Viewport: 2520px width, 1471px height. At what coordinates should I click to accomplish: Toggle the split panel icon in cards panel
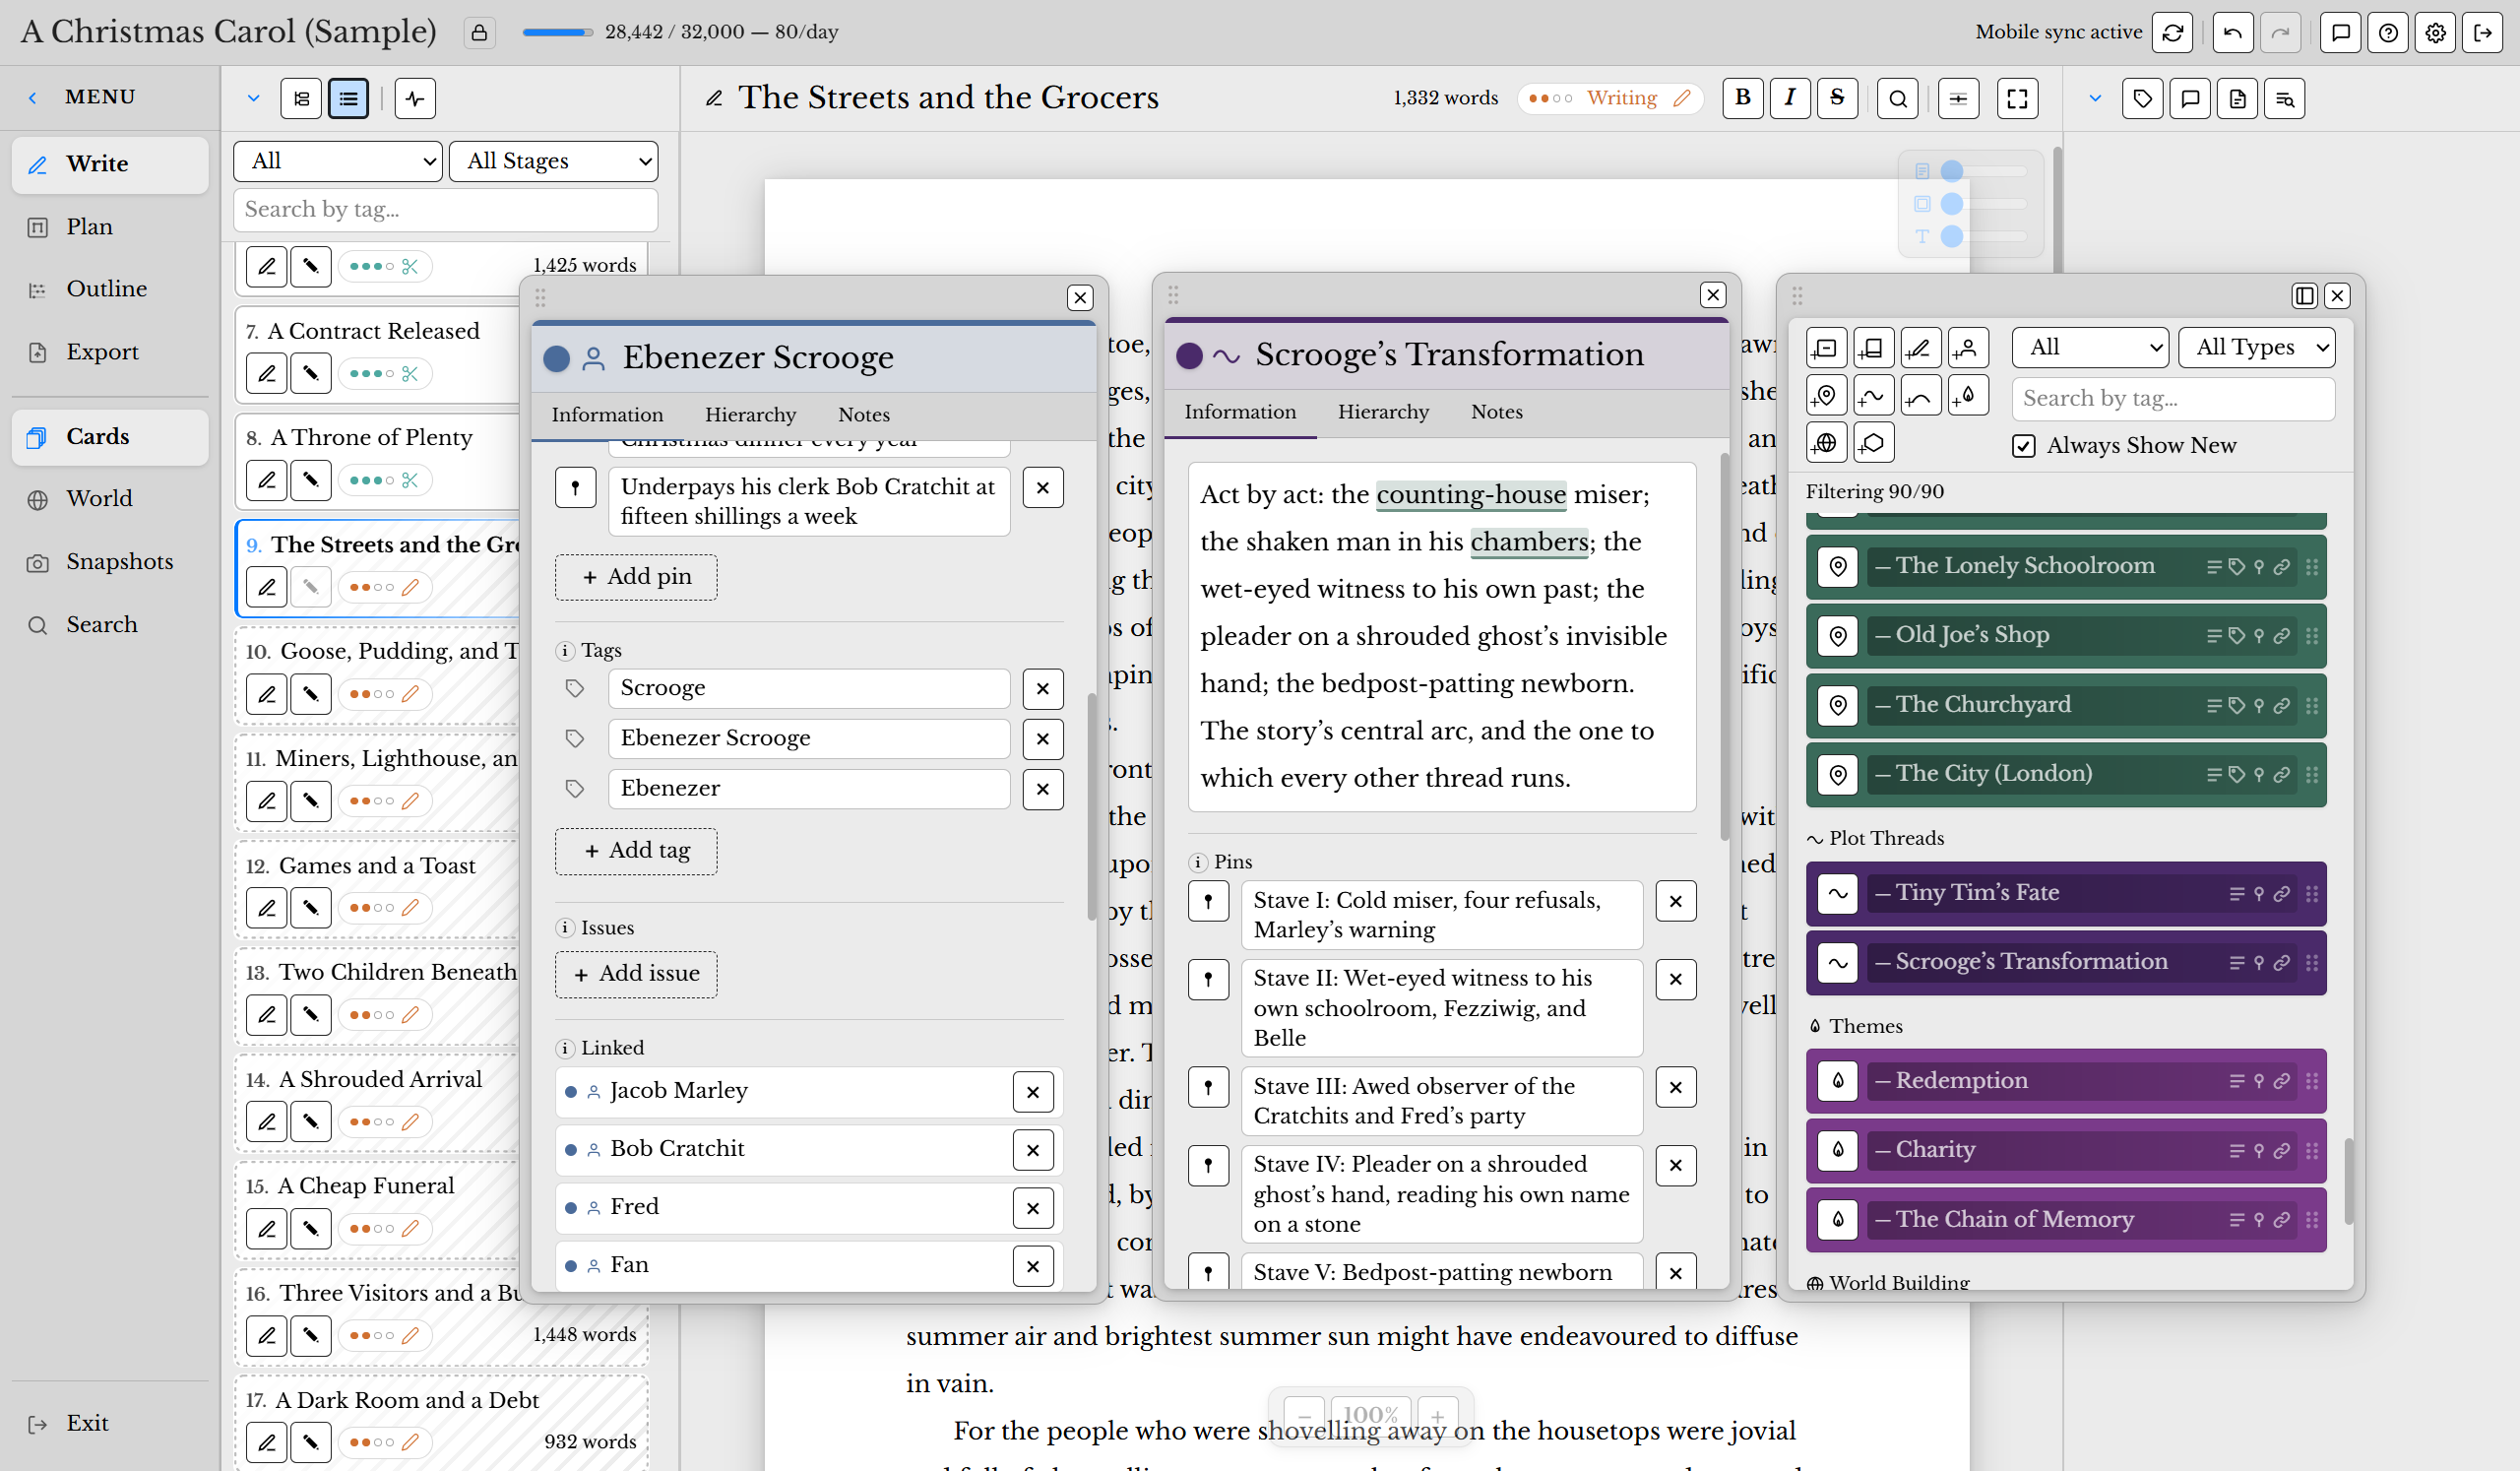point(2304,296)
